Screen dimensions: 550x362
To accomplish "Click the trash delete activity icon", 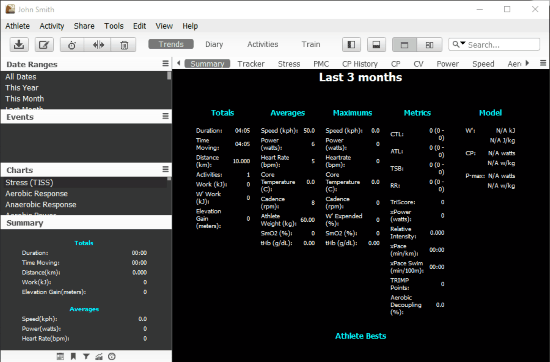I will point(123,45).
